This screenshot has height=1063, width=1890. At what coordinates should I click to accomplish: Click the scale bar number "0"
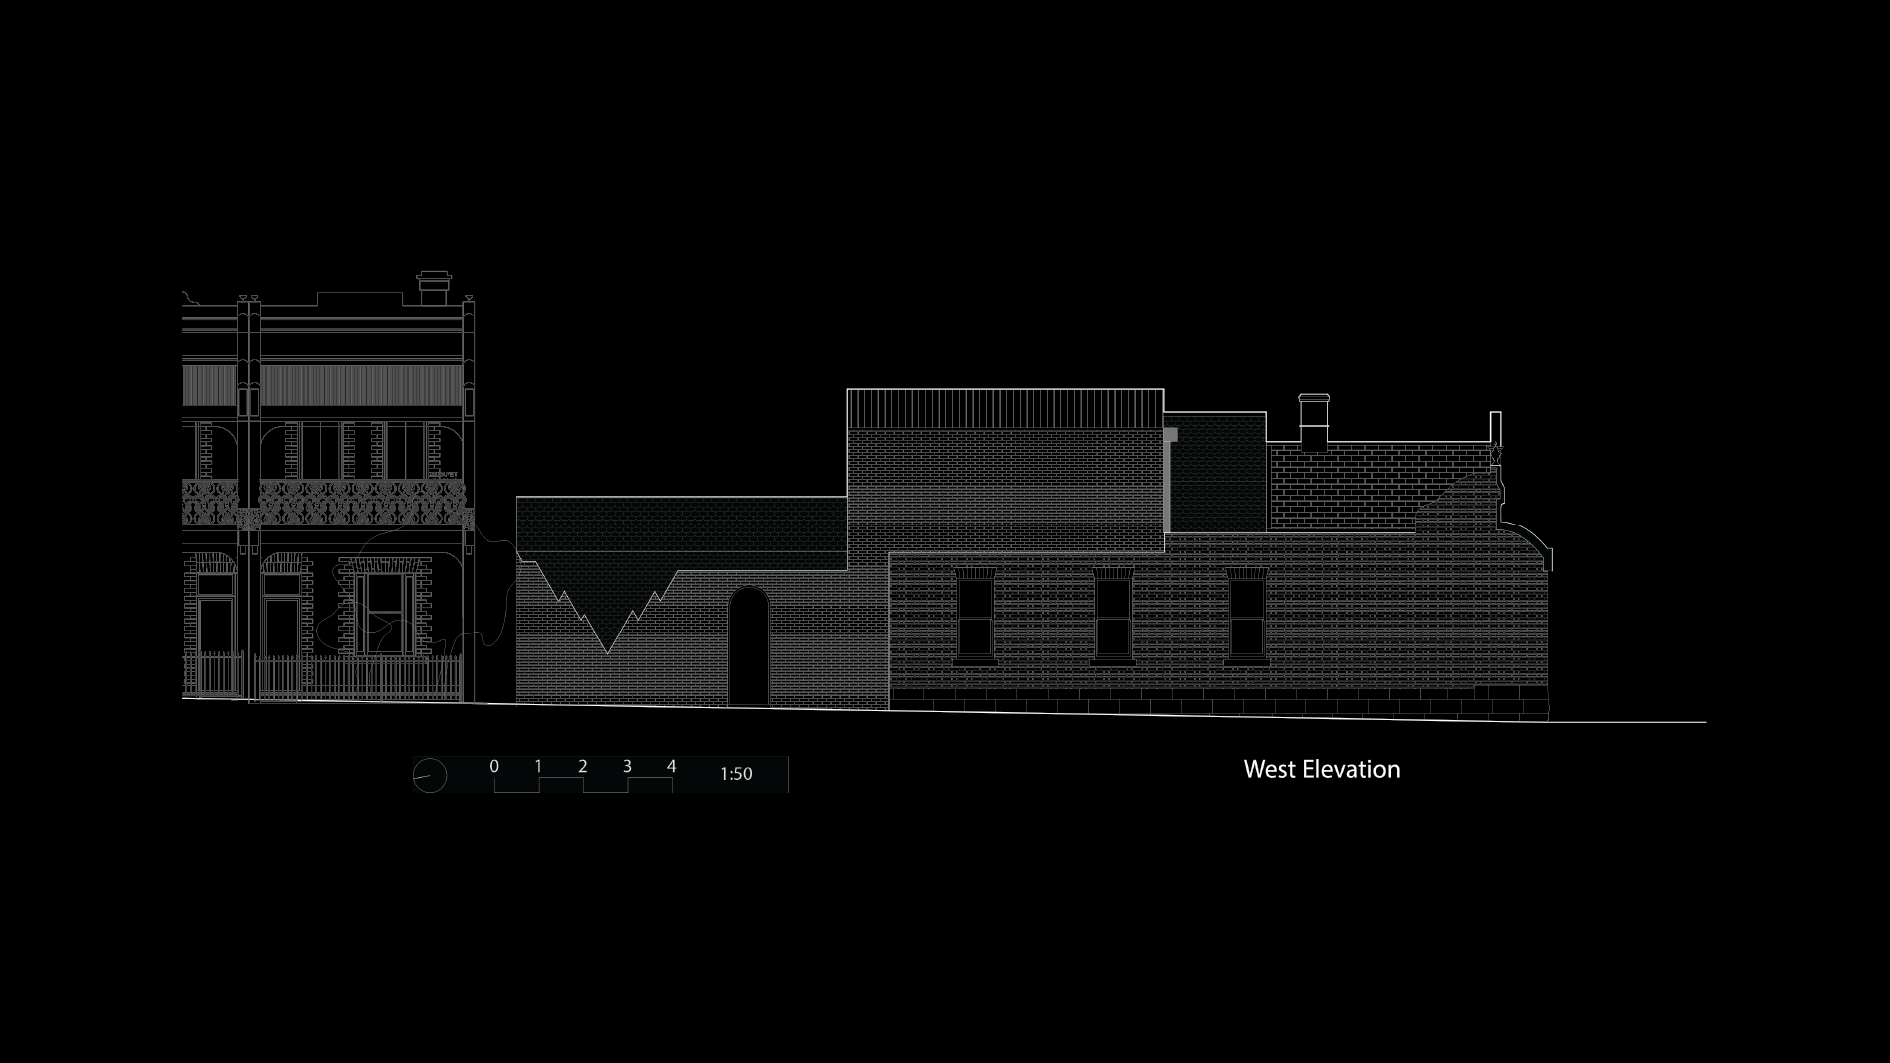(x=494, y=766)
